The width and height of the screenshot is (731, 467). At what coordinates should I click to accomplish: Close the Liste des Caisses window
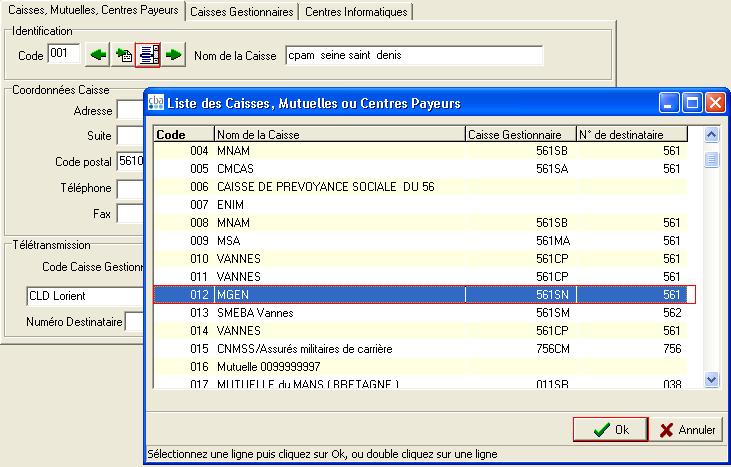point(715,103)
